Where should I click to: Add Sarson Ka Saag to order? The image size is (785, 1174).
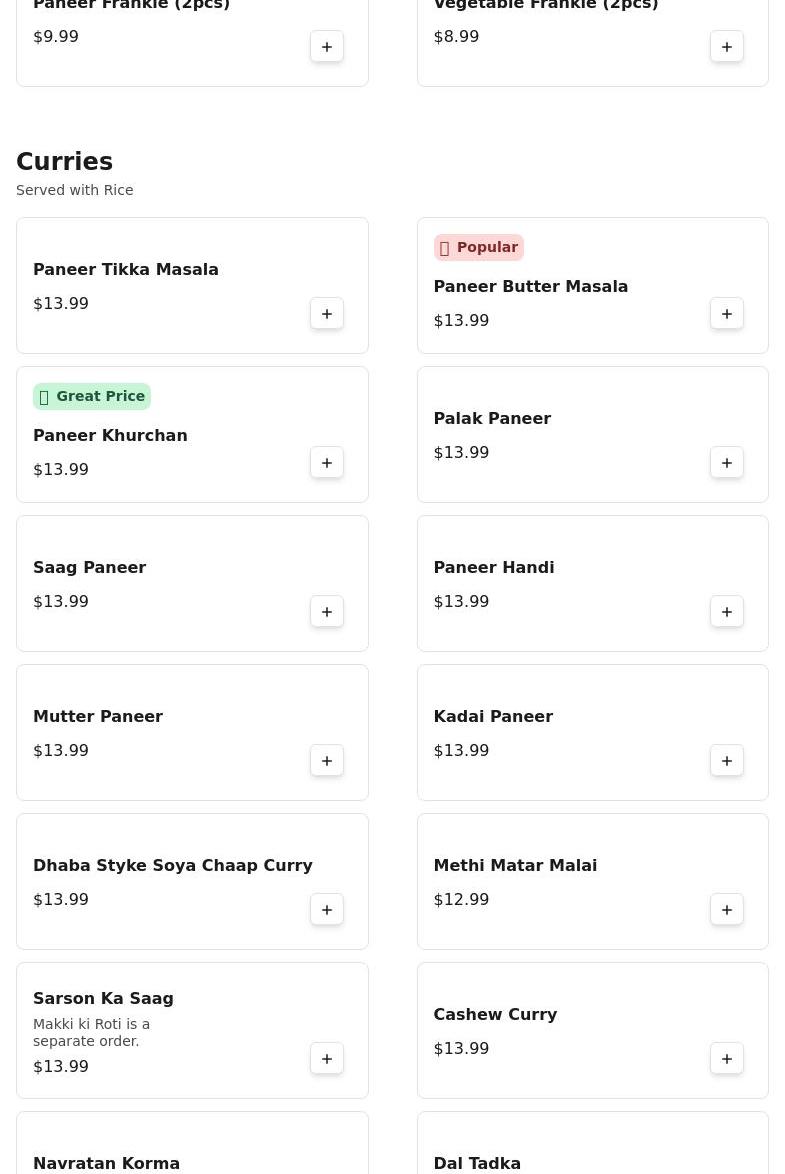pyautogui.click(x=327, y=1059)
